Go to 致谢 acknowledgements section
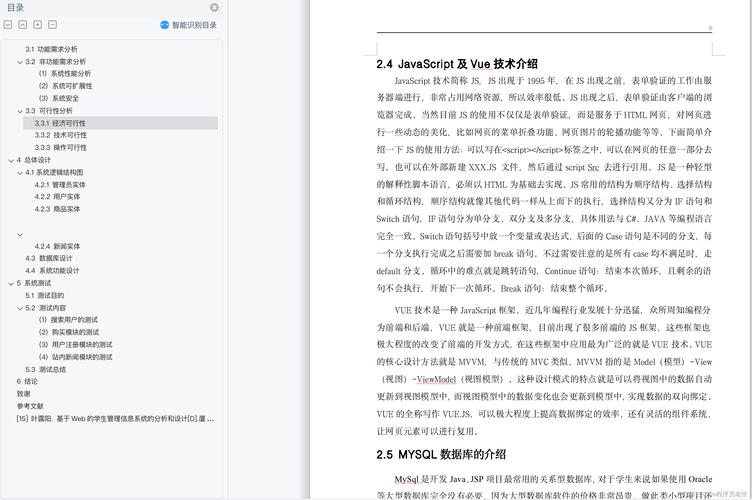 24,394
